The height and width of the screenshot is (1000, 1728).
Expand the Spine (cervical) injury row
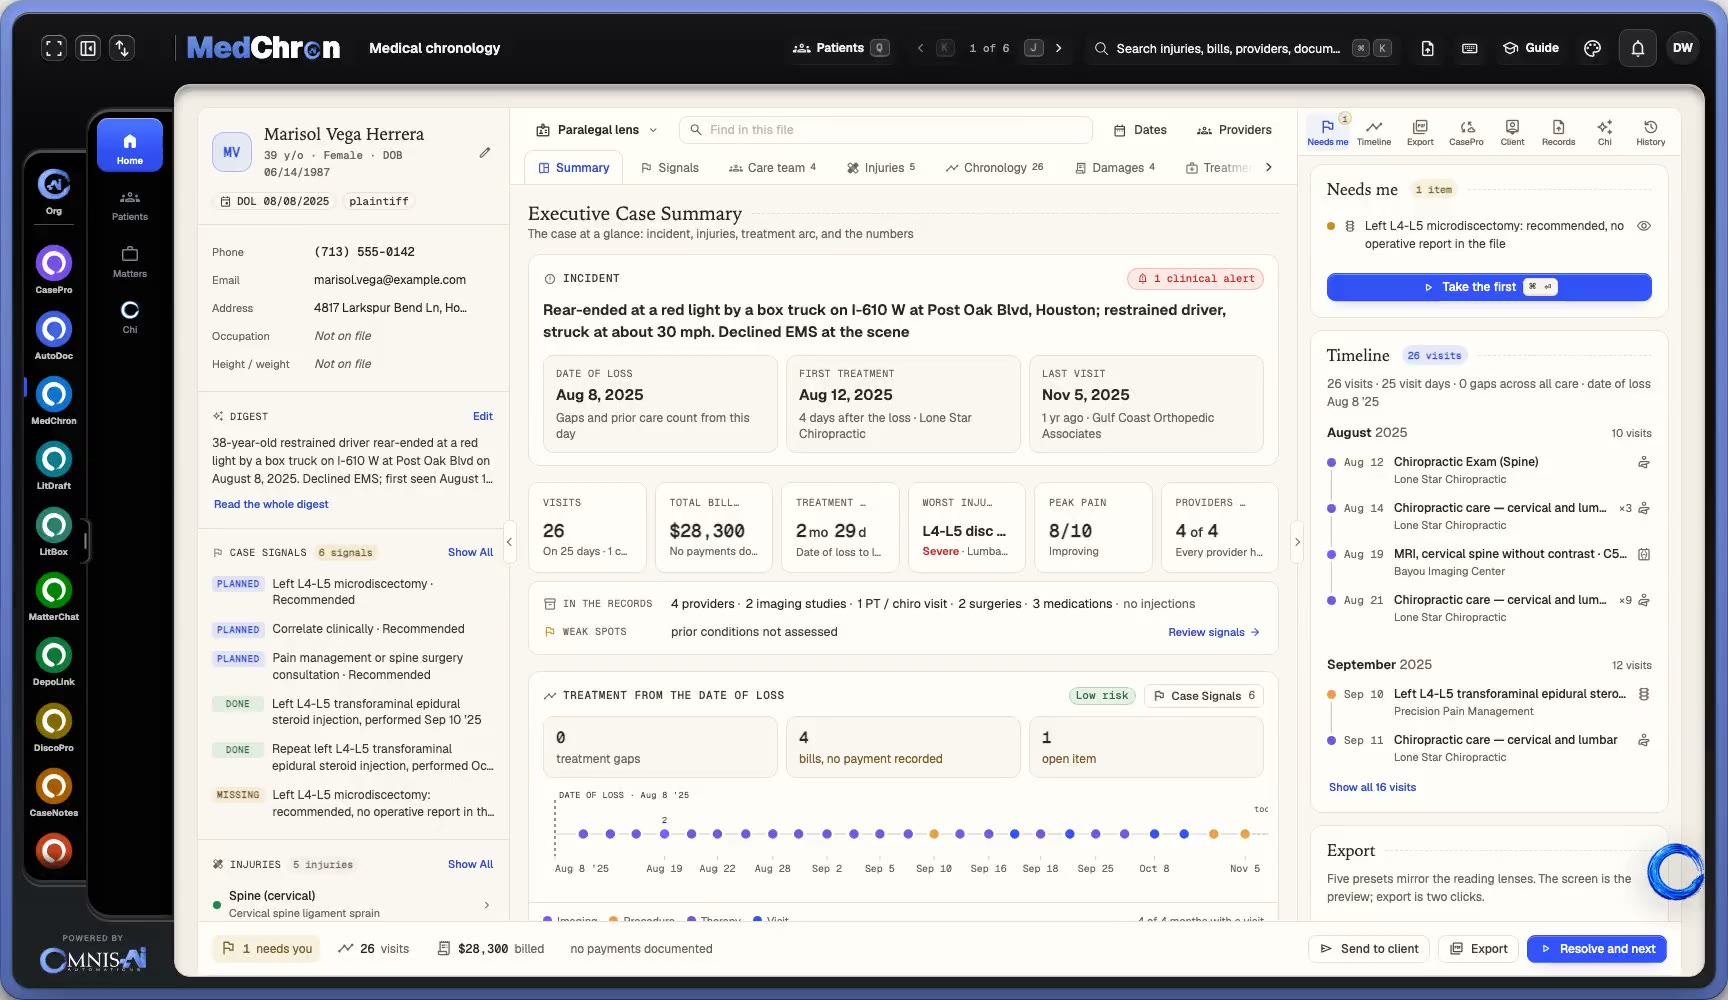point(354,904)
